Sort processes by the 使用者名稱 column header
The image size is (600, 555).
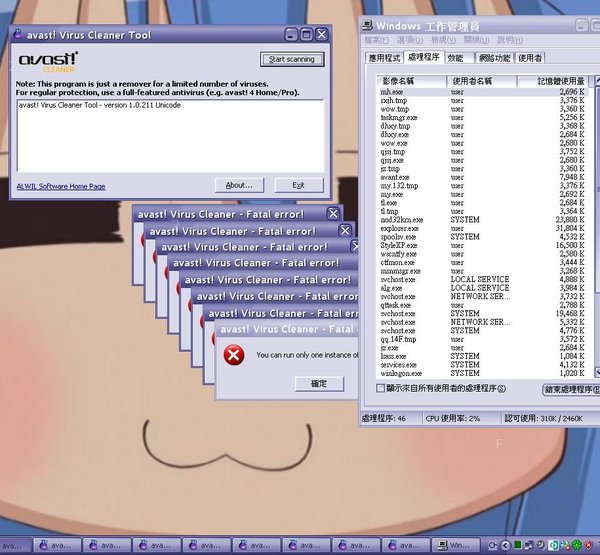click(x=482, y=81)
